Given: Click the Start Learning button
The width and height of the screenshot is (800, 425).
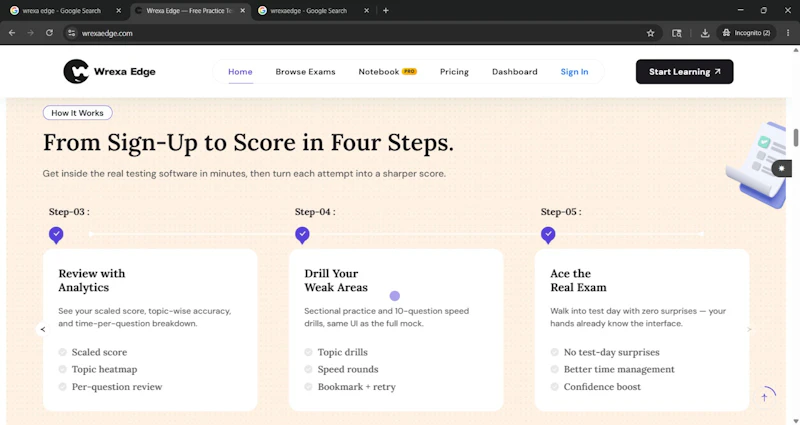Looking at the screenshot, I should pyautogui.click(x=684, y=71).
